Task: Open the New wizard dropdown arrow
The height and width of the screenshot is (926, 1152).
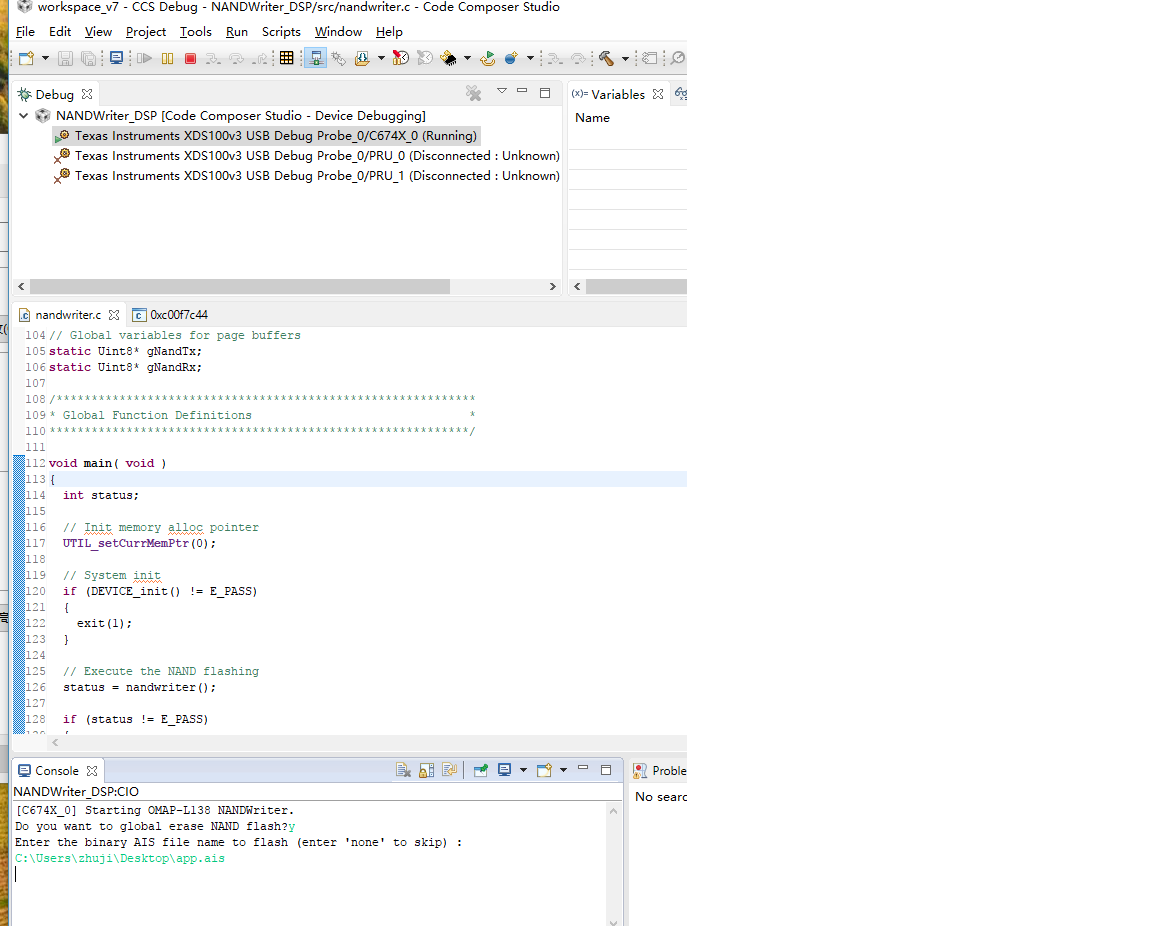Action: point(45,58)
